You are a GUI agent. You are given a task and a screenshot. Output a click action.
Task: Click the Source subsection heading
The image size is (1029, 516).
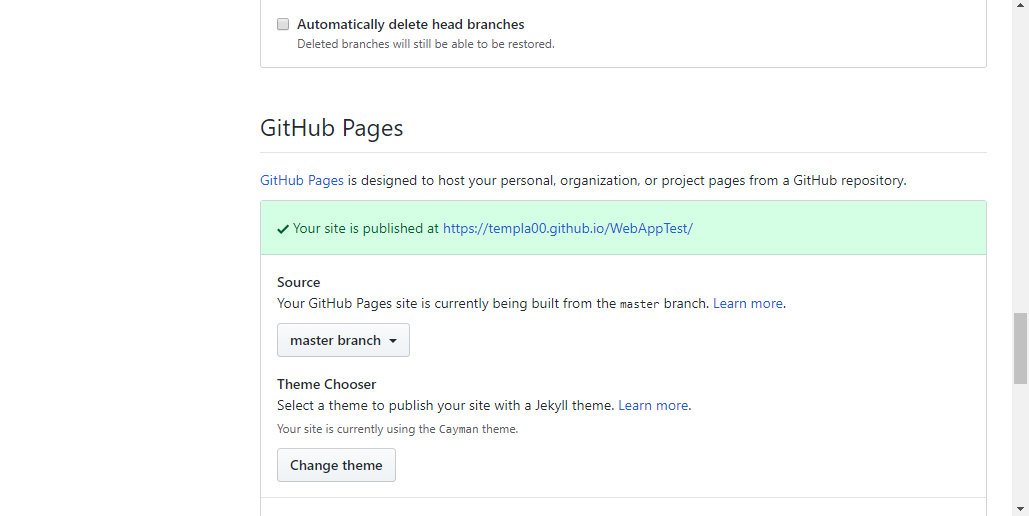point(298,282)
